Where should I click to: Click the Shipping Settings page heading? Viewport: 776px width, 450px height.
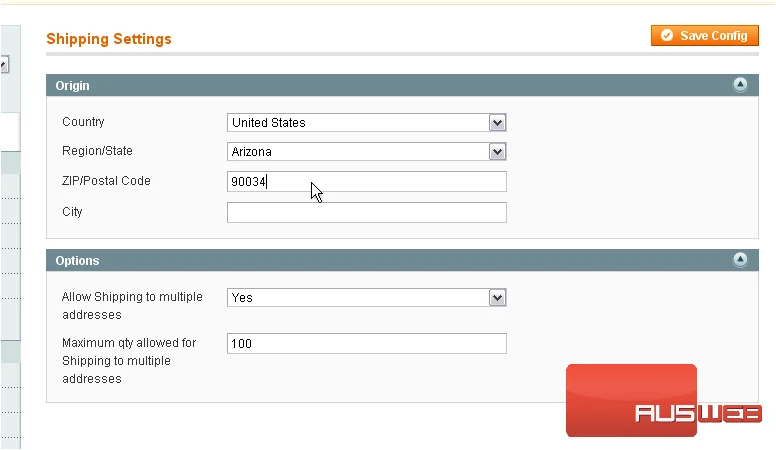click(109, 39)
